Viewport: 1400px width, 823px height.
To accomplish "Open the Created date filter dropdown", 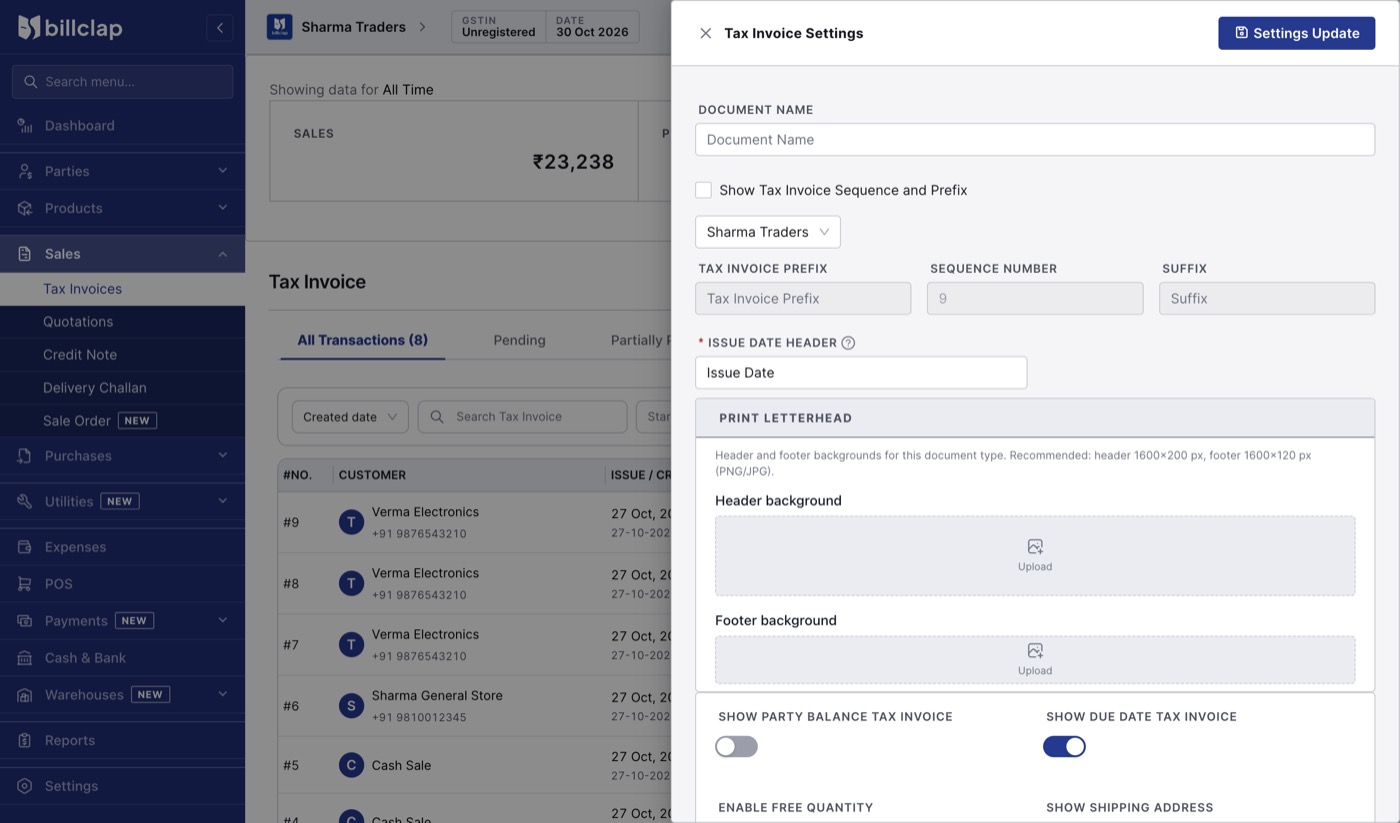I will [x=350, y=417].
